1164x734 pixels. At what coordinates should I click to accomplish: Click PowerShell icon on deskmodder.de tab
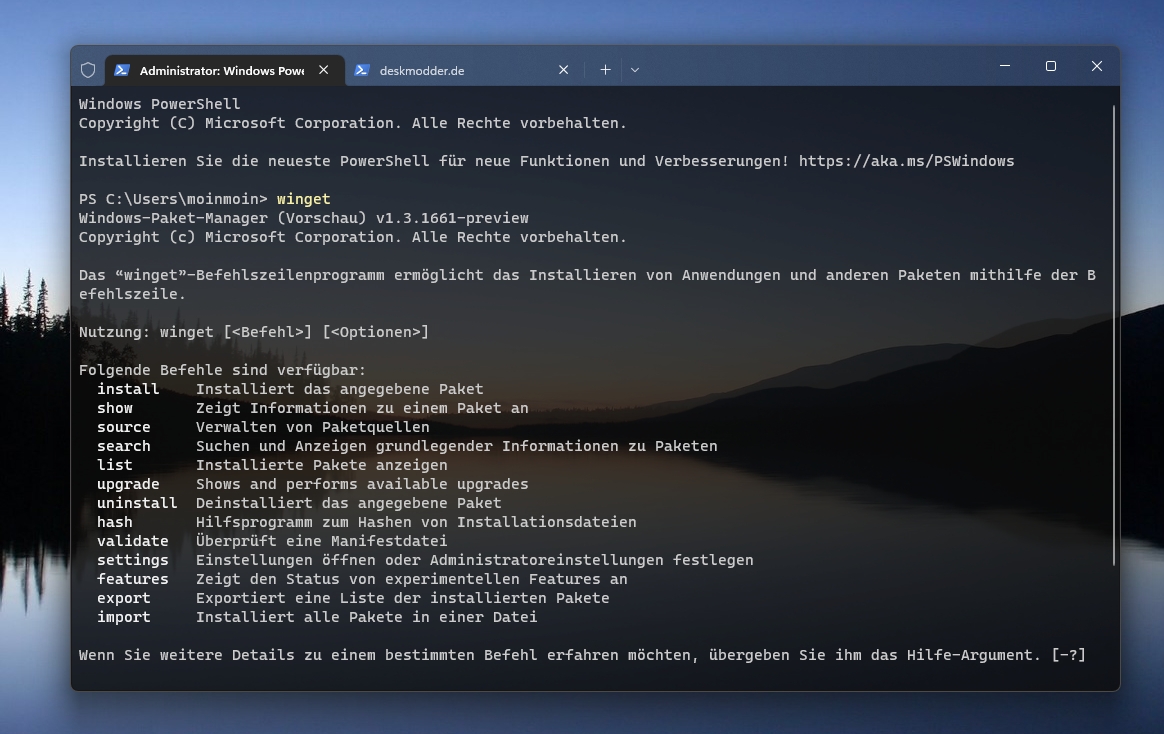tap(362, 70)
